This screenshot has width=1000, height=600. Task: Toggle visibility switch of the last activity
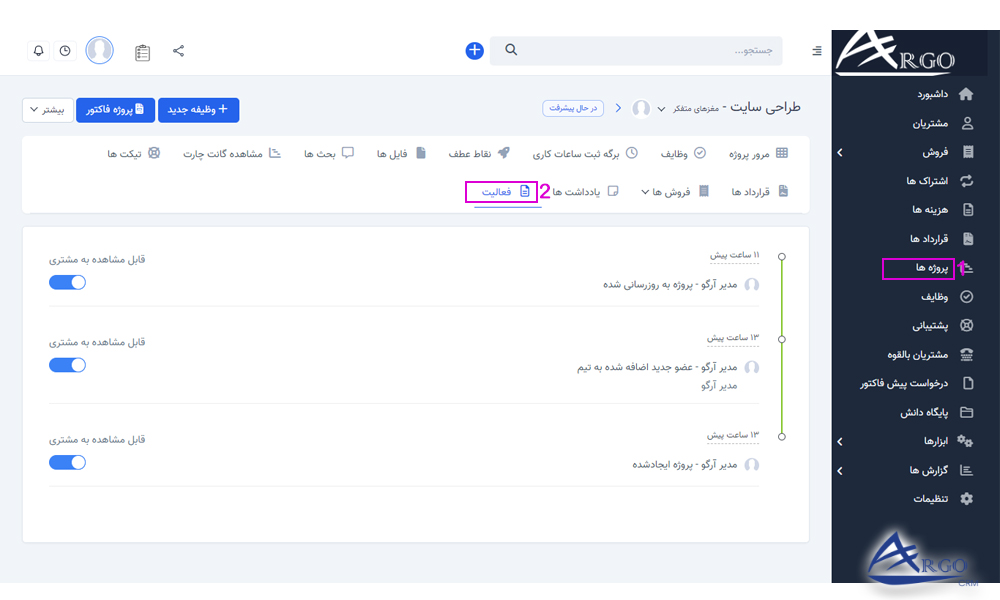tap(67, 461)
